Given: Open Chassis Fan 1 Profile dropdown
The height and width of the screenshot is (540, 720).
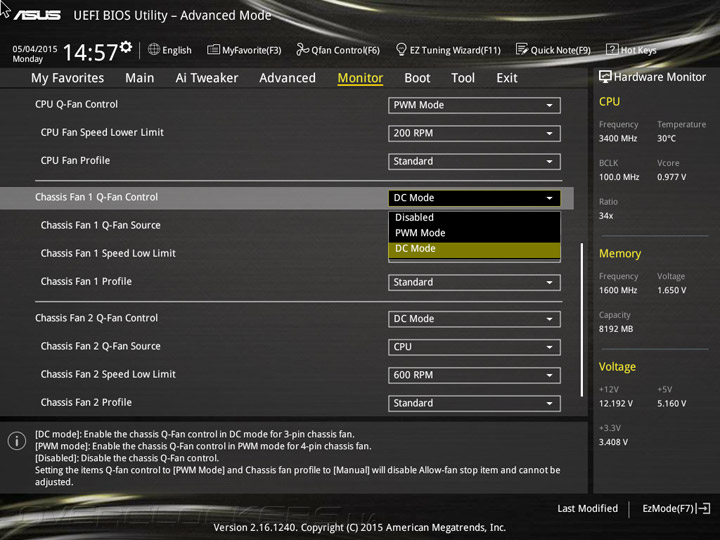Looking at the screenshot, I should point(474,282).
